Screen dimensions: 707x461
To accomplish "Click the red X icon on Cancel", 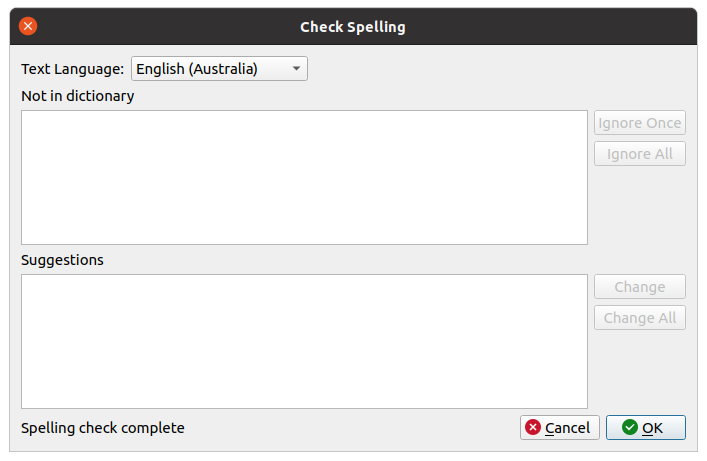I will (533, 428).
